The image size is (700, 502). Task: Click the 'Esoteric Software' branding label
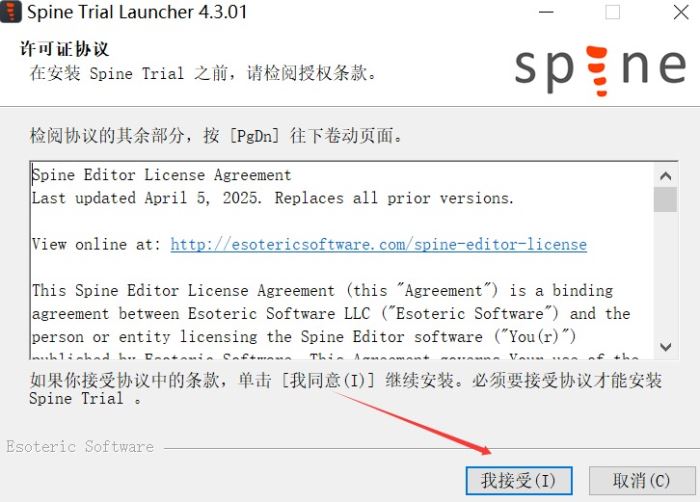click(80, 446)
